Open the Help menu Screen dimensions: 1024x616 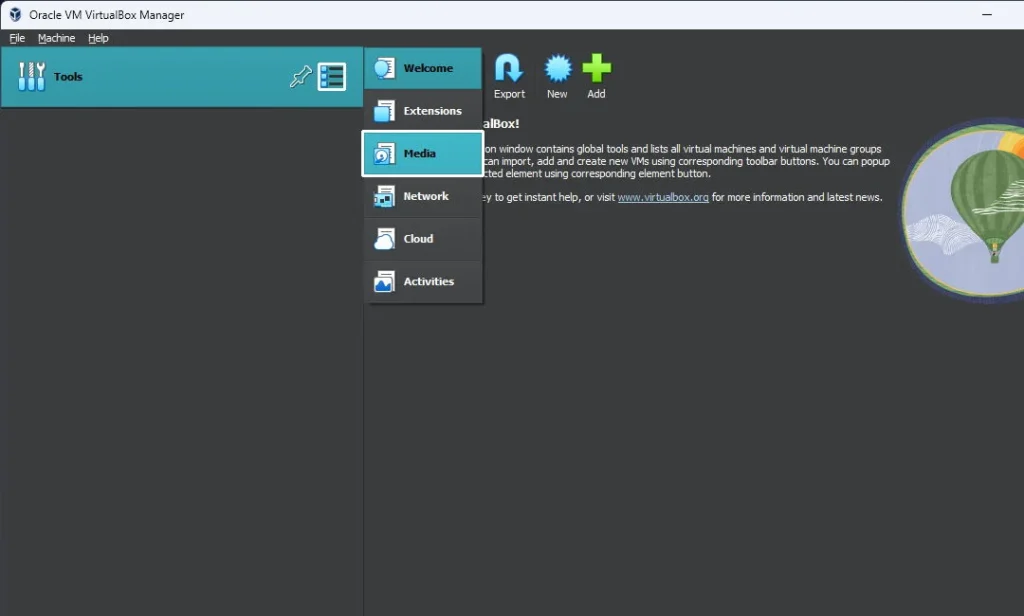98,38
